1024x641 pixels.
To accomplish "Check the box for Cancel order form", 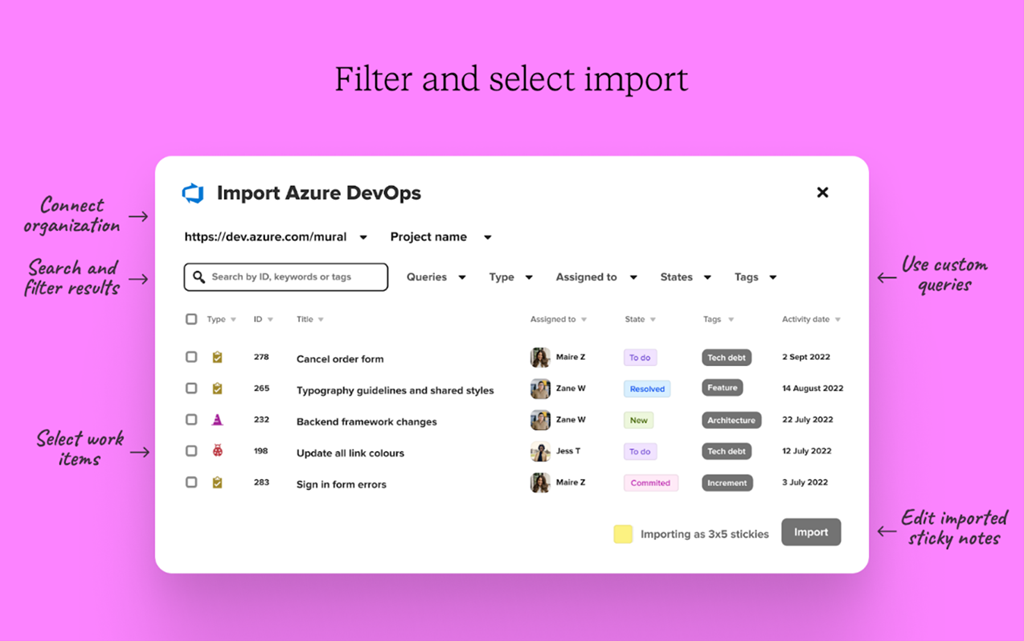I will pos(191,357).
